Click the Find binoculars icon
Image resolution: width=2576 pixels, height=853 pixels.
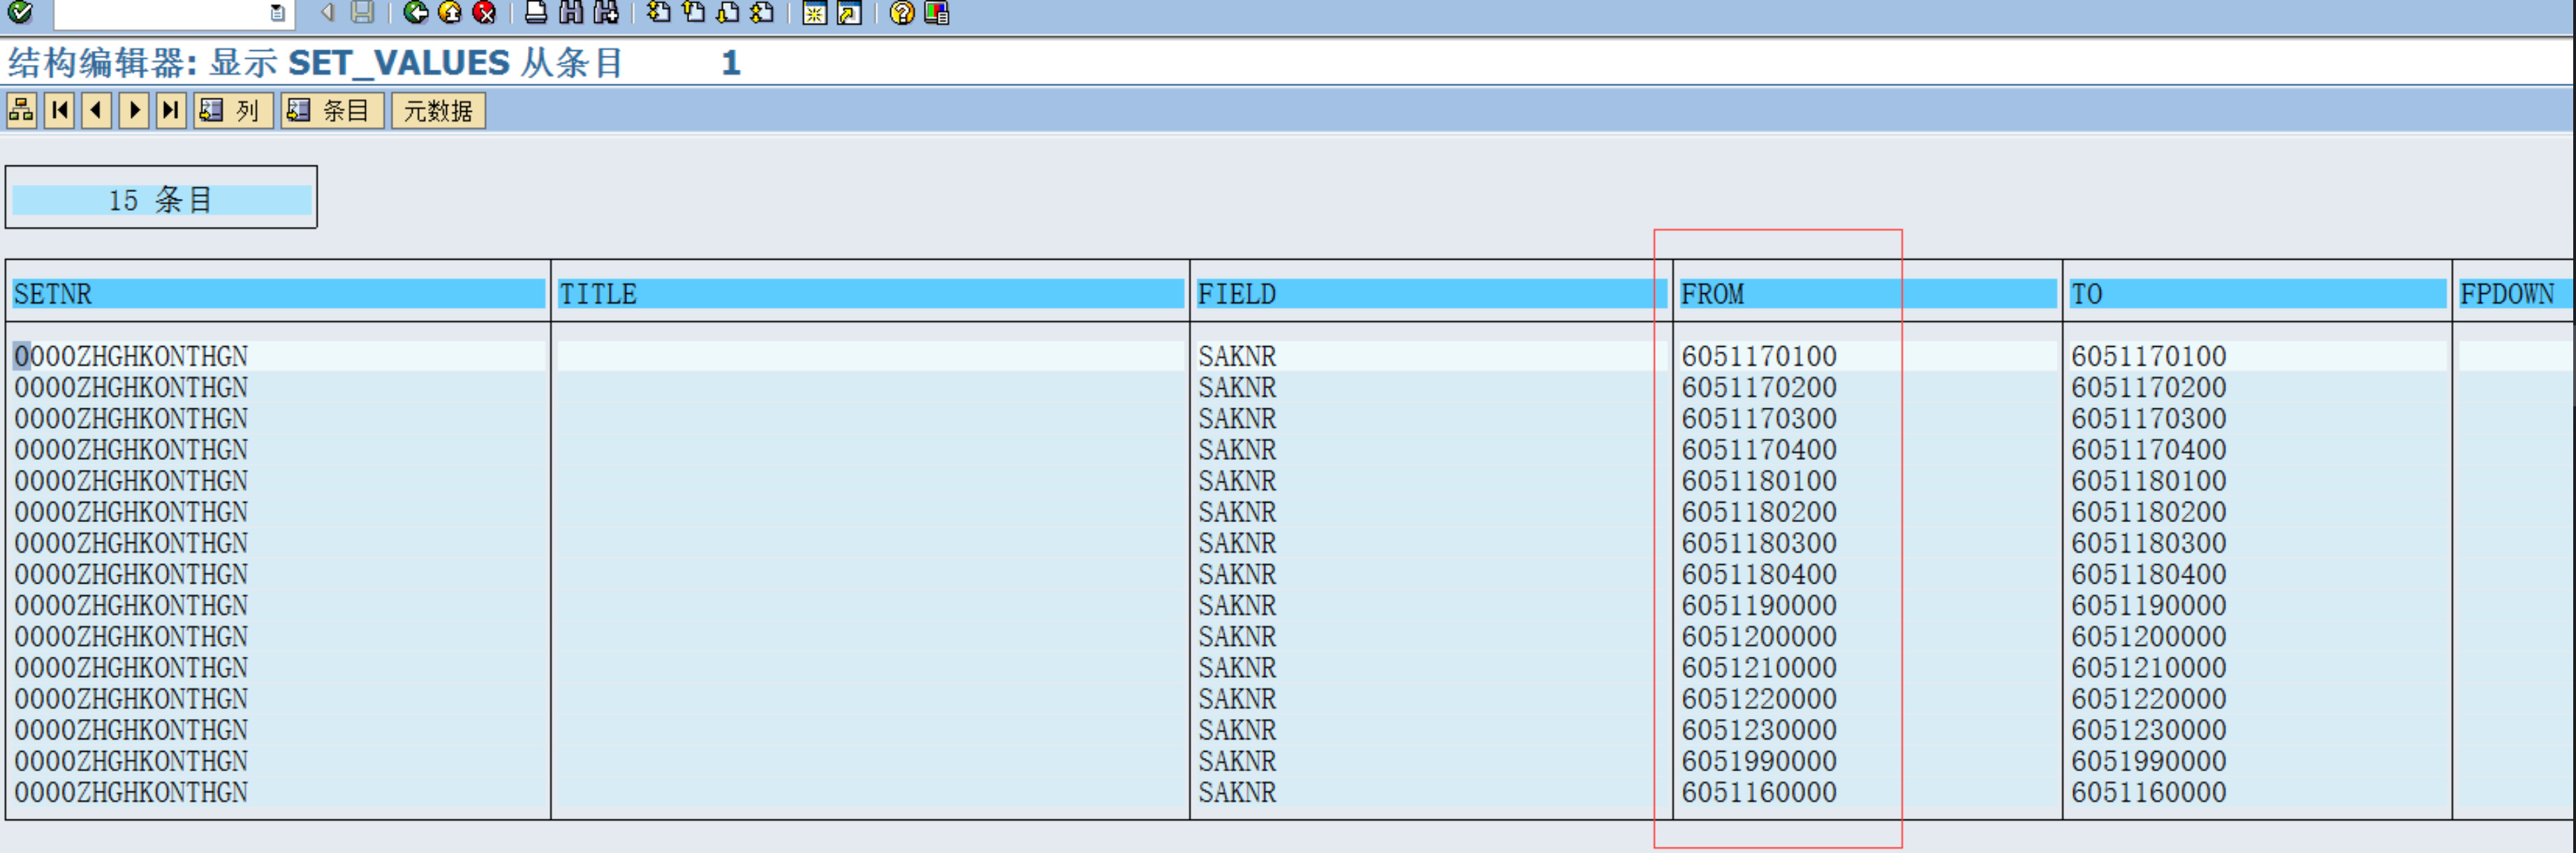tap(571, 12)
